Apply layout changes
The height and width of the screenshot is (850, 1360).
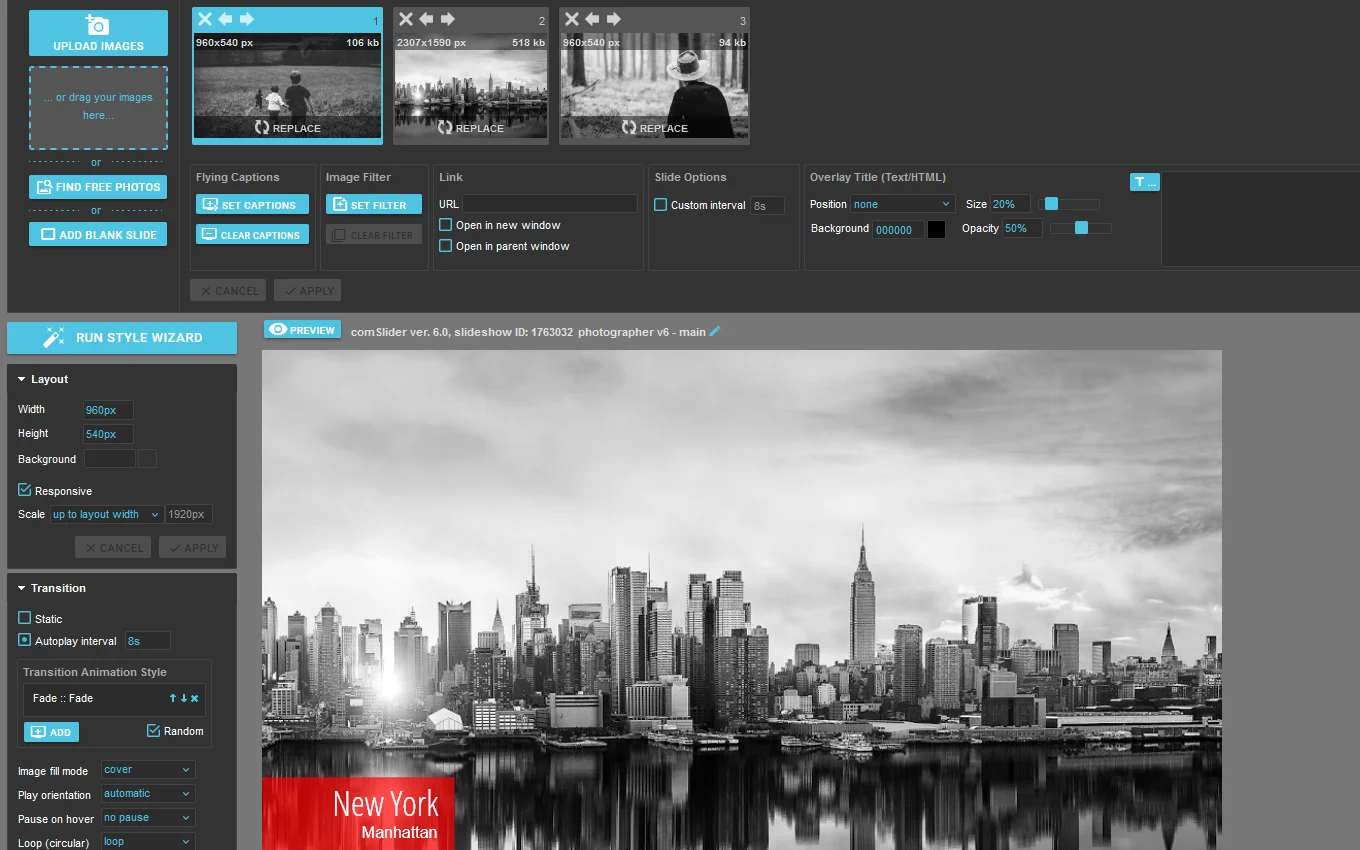click(193, 548)
